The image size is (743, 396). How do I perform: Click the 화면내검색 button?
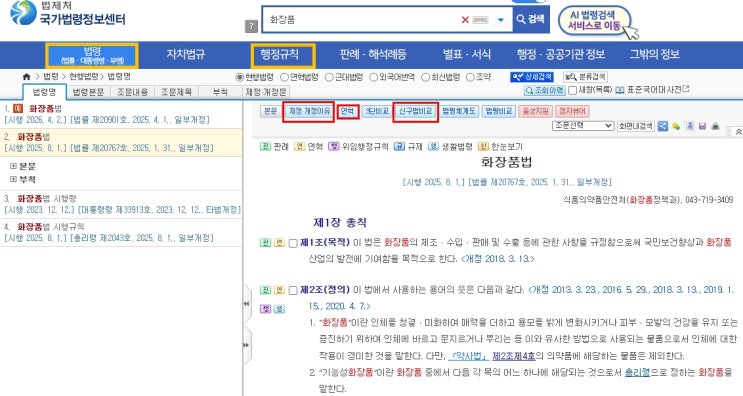click(x=635, y=126)
